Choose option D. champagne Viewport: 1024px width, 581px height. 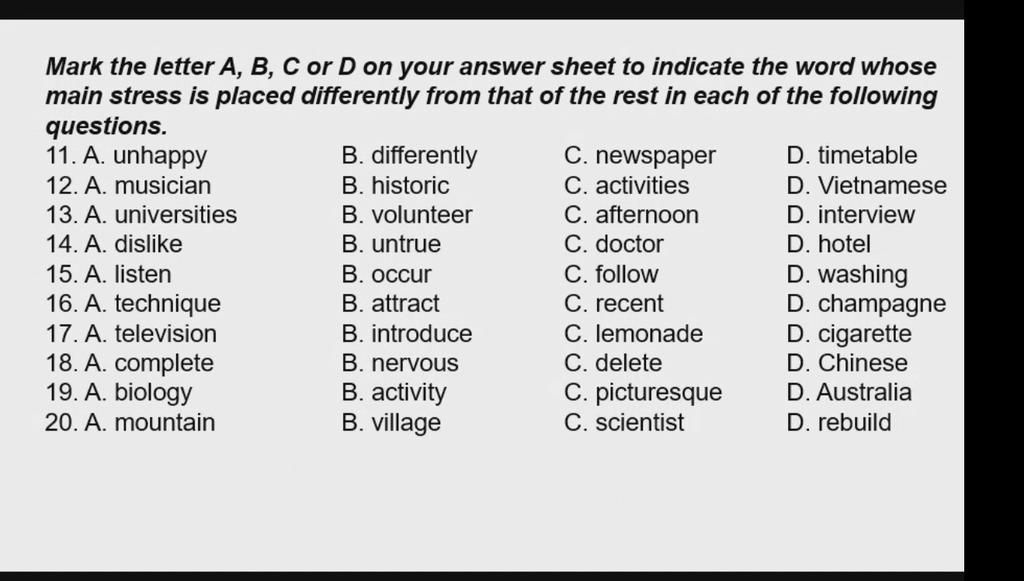tap(867, 304)
